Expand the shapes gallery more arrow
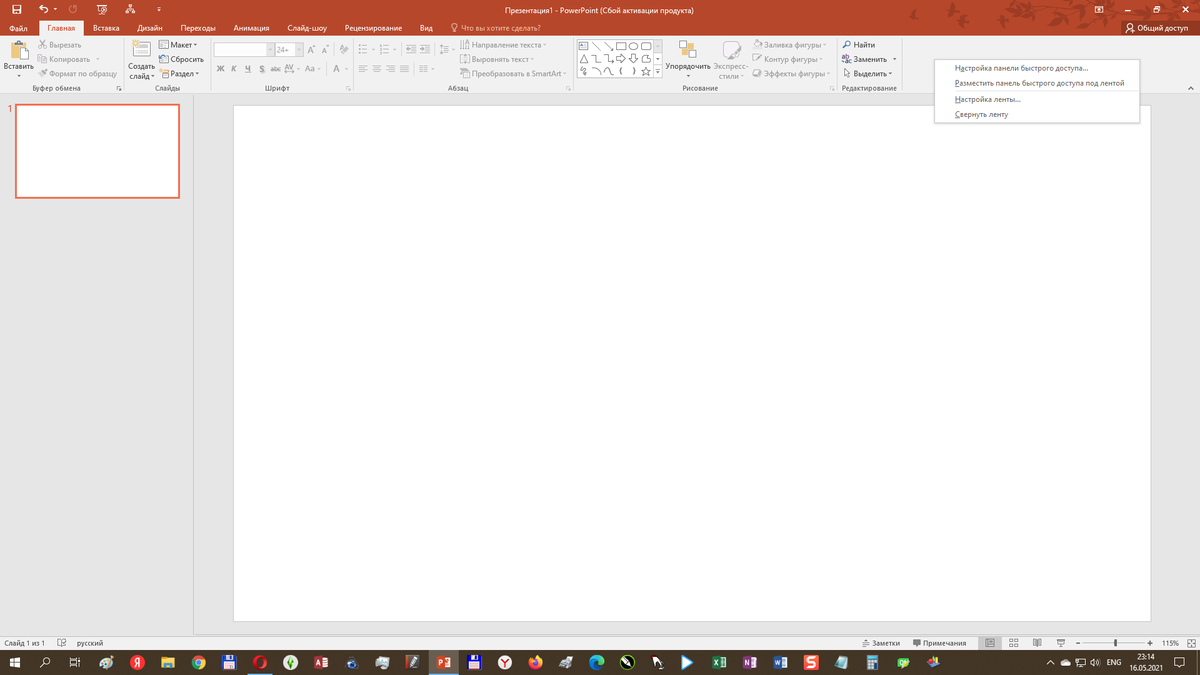The image size is (1200, 675). tap(658, 72)
